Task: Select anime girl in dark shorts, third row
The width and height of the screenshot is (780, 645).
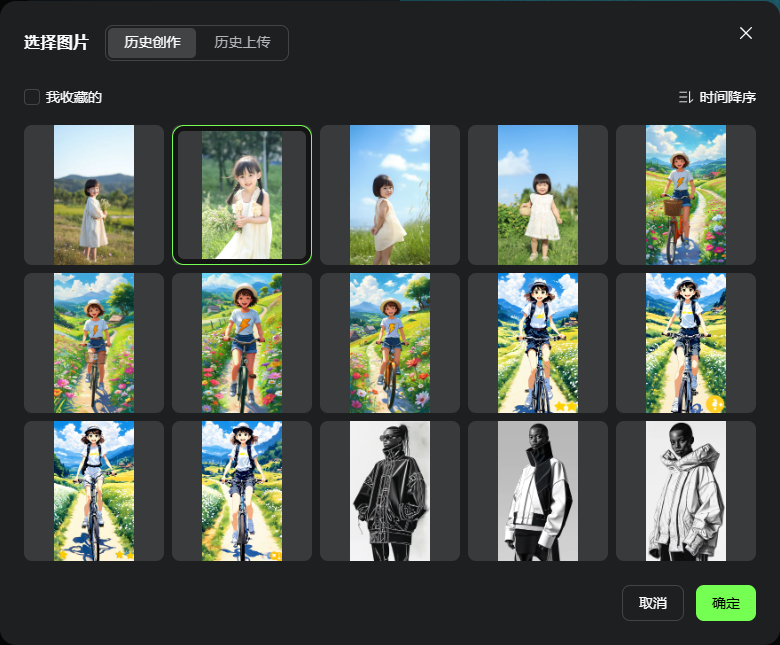Action: 242,491
